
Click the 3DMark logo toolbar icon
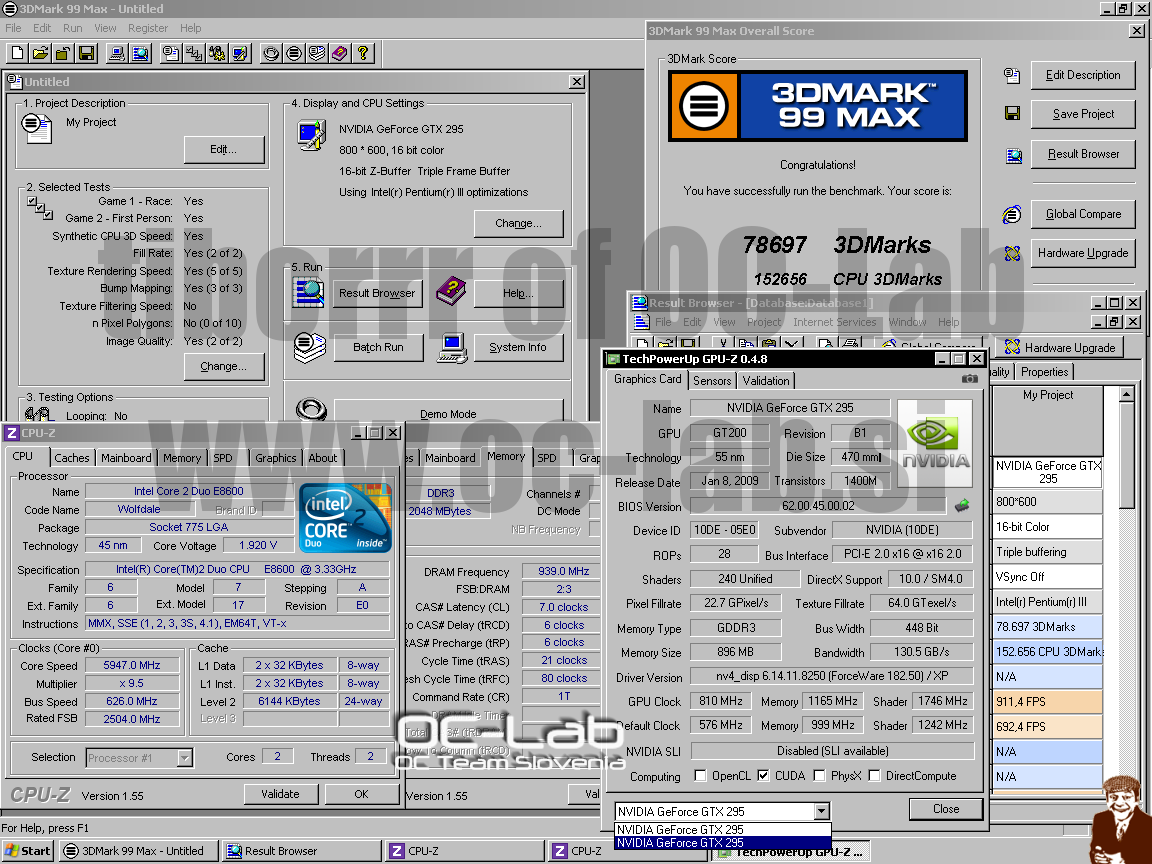pos(294,54)
